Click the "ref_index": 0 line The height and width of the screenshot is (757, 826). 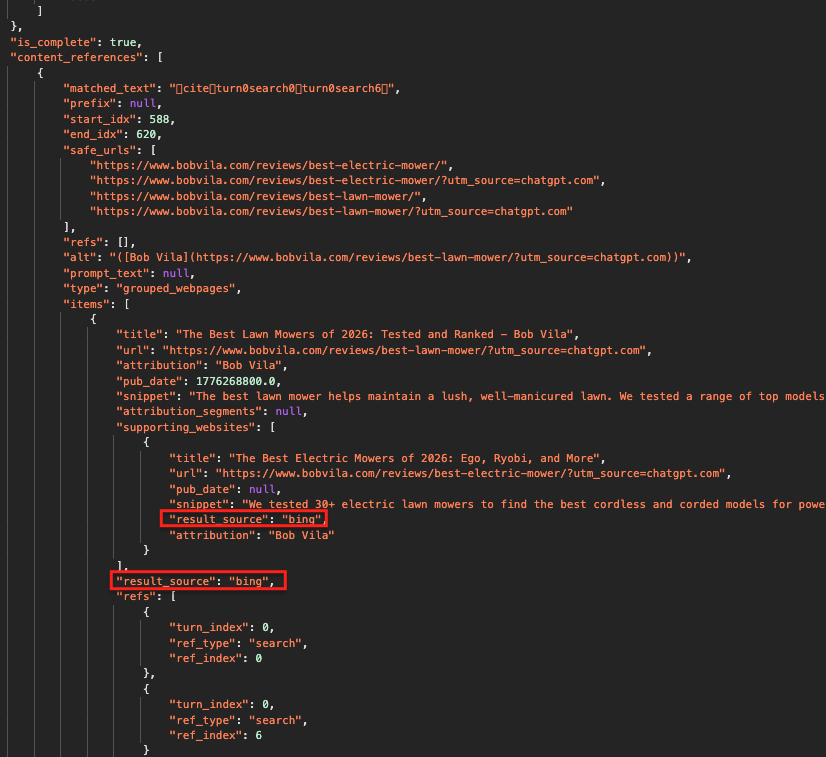(215, 659)
